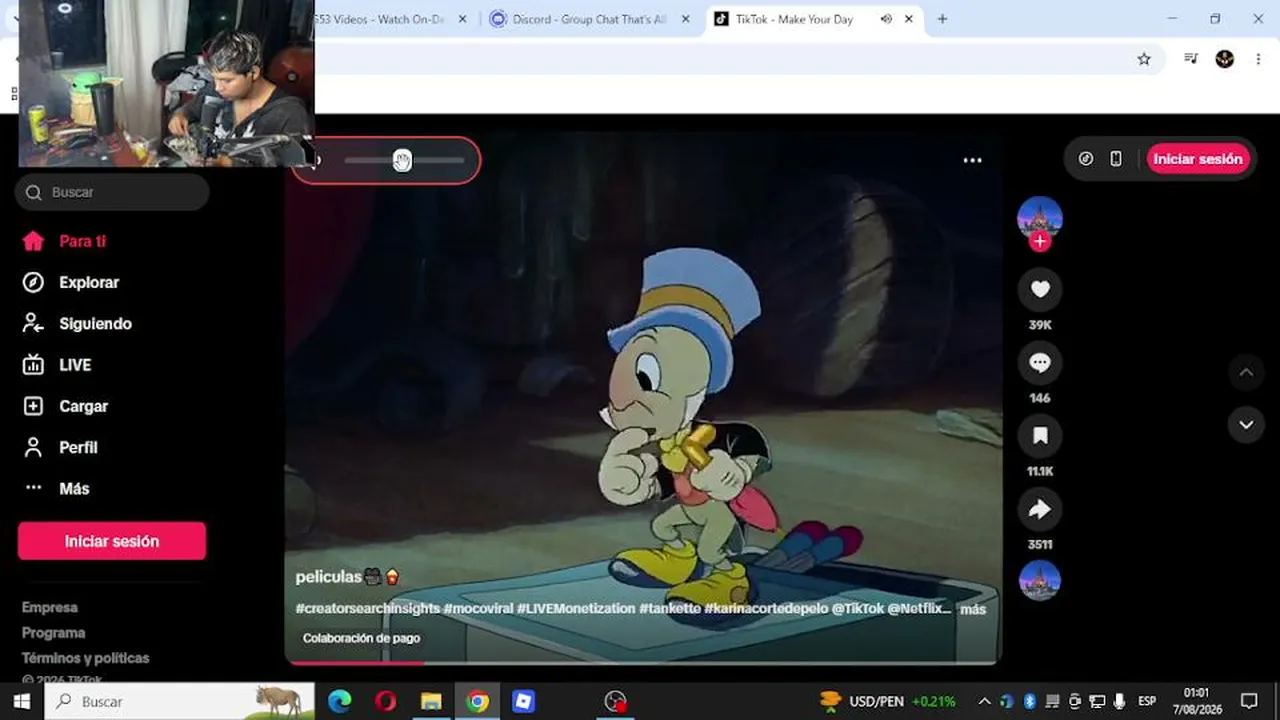Image resolution: width=1280 pixels, height=720 pixels.
Task: Open the USD/PEN currency widget
Action: pyautogui.click(x=887, y=701)
